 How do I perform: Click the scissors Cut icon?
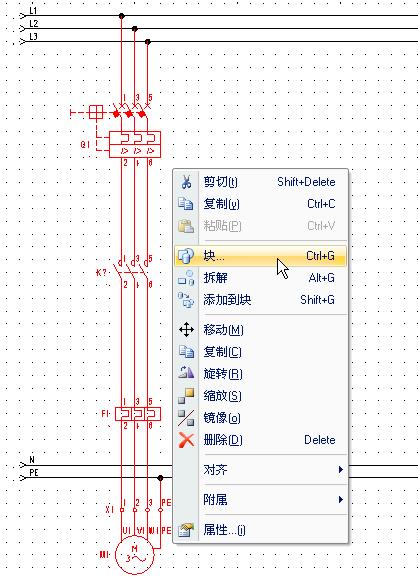186,182
